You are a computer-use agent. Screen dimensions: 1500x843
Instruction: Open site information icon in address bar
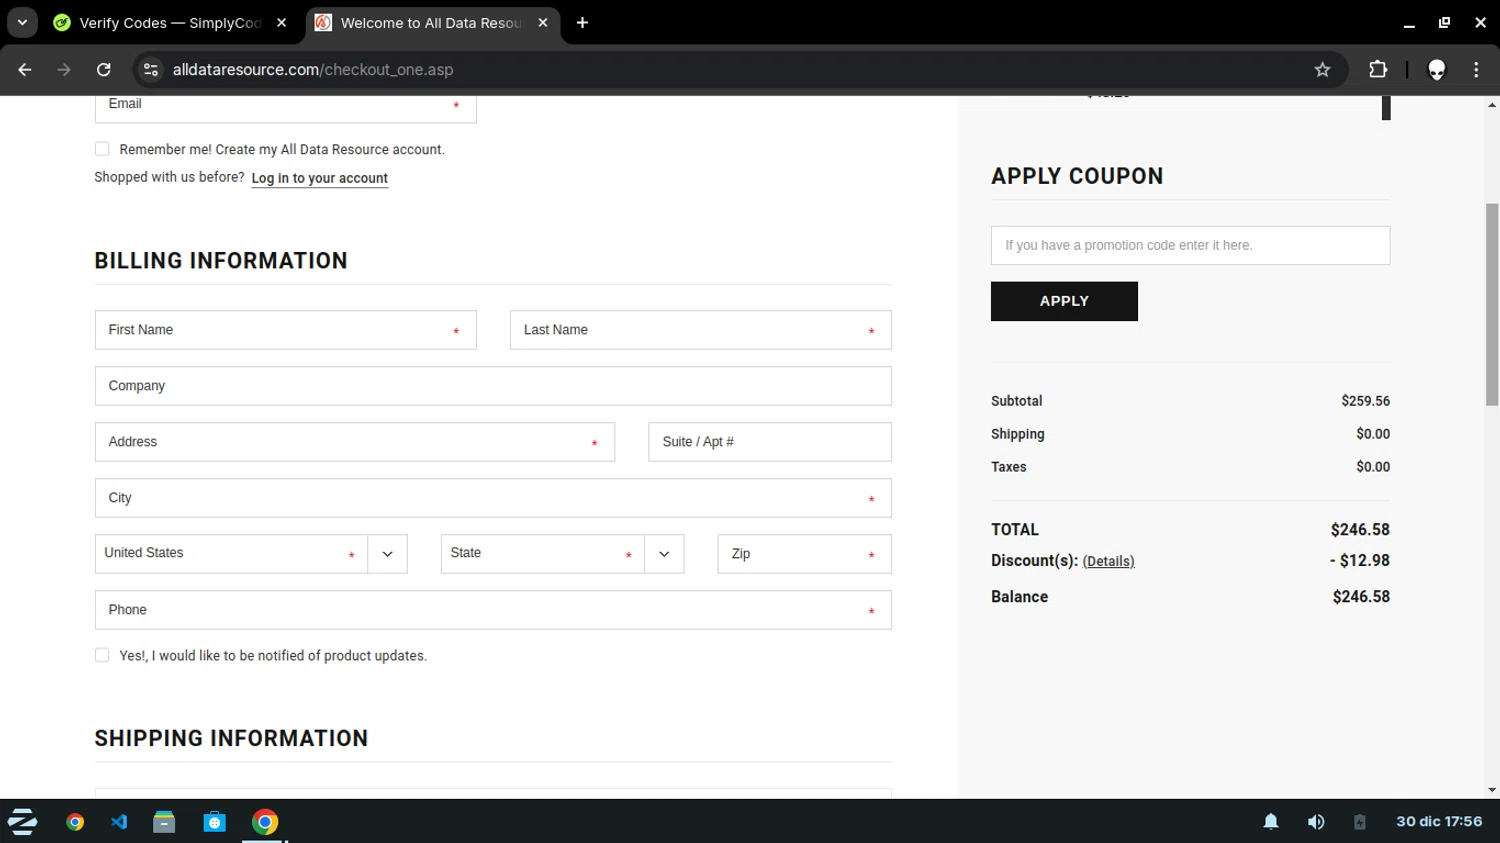coord(151,70)
